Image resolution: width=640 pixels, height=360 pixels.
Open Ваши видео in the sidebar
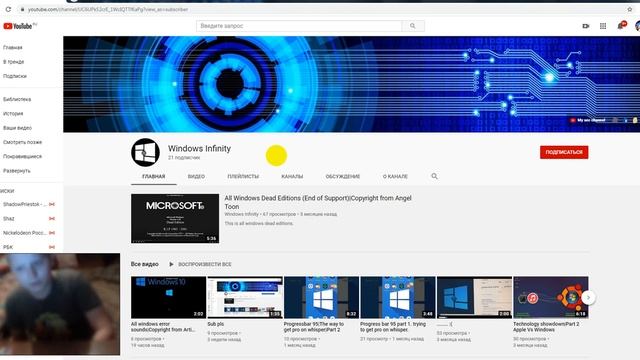tap(17, 128)
